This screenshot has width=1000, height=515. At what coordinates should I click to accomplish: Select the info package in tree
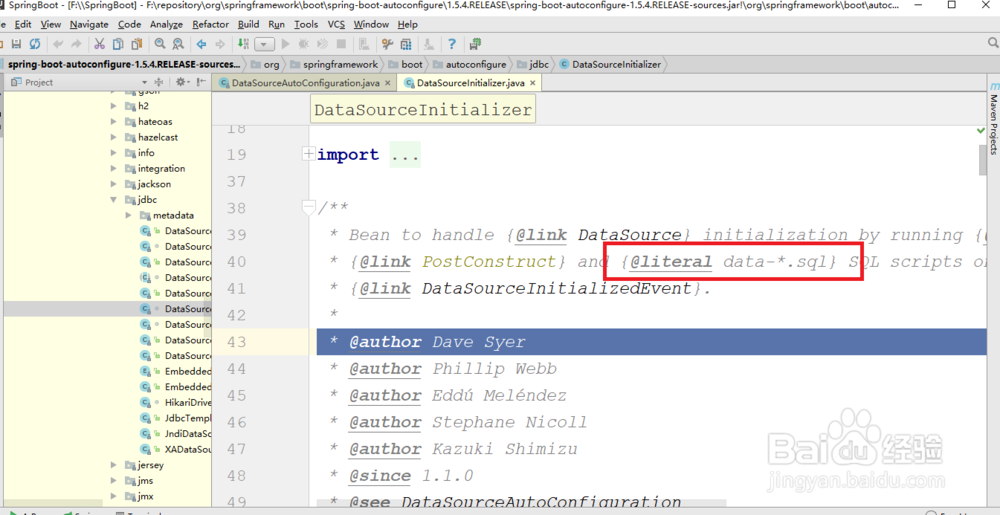146,152
